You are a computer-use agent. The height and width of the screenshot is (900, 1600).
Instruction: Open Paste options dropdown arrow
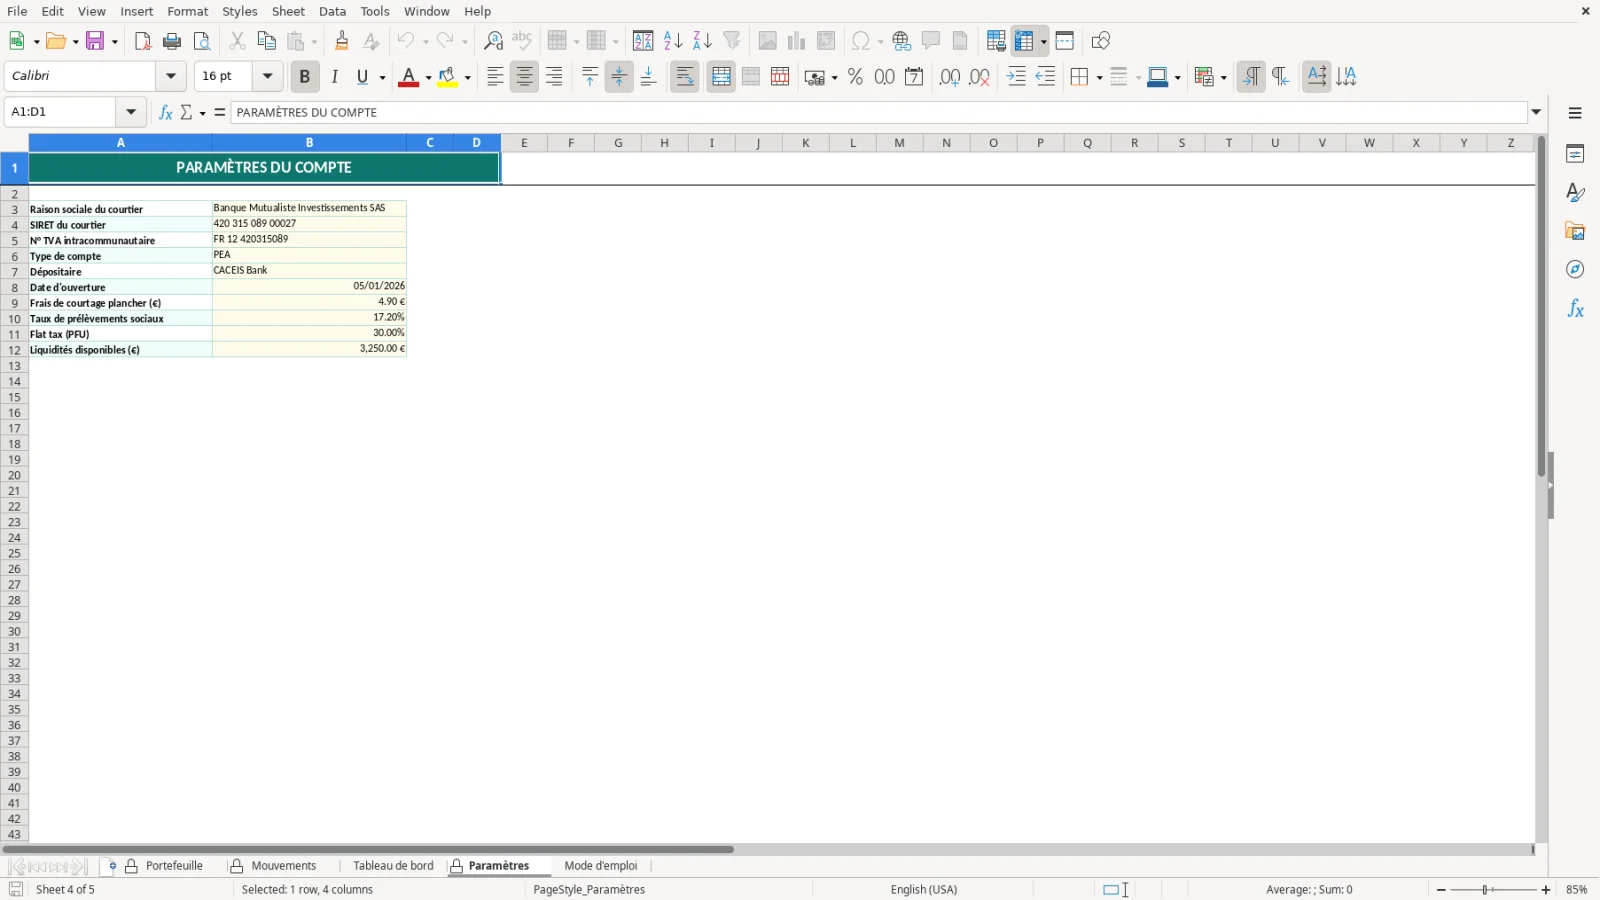point(313,41)
